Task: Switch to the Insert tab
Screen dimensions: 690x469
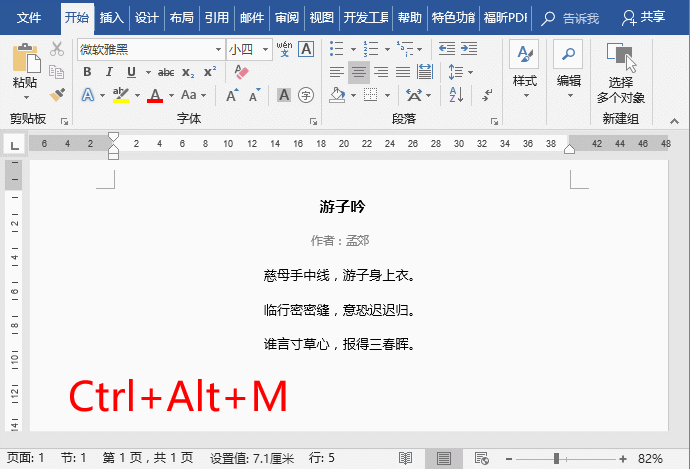Action: (x=111, y=18)
